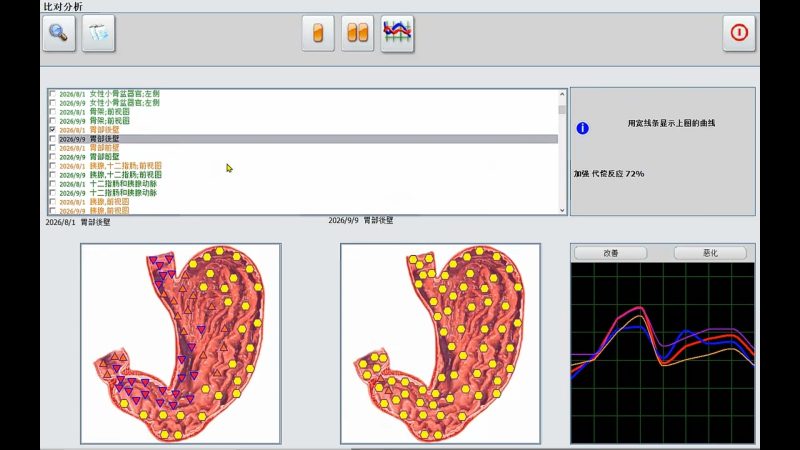
Task: Select orange row text 2026/8/1 胃部後壁
Action: click(x=89, y=130)
